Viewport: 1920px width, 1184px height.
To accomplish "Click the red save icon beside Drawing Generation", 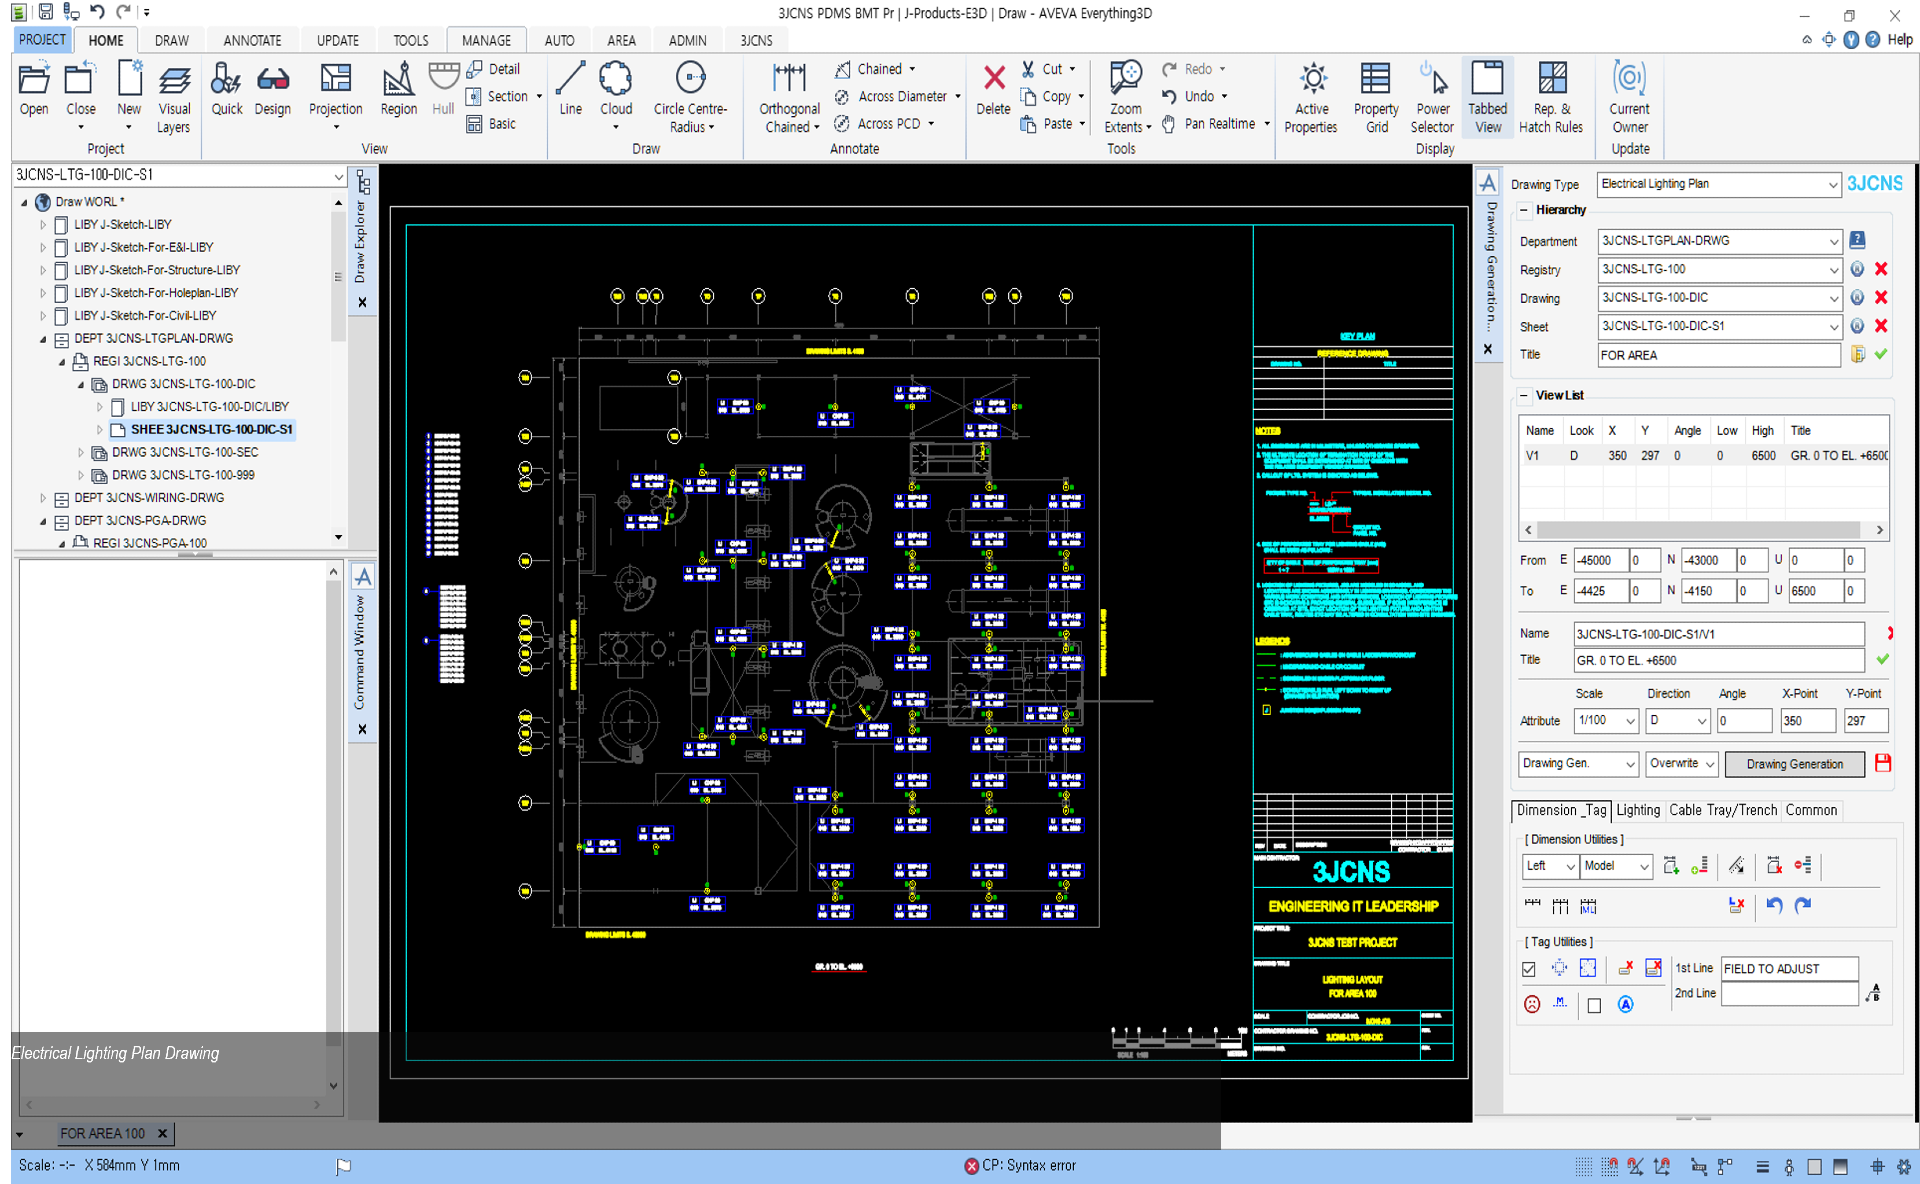I will (1883, 763).
